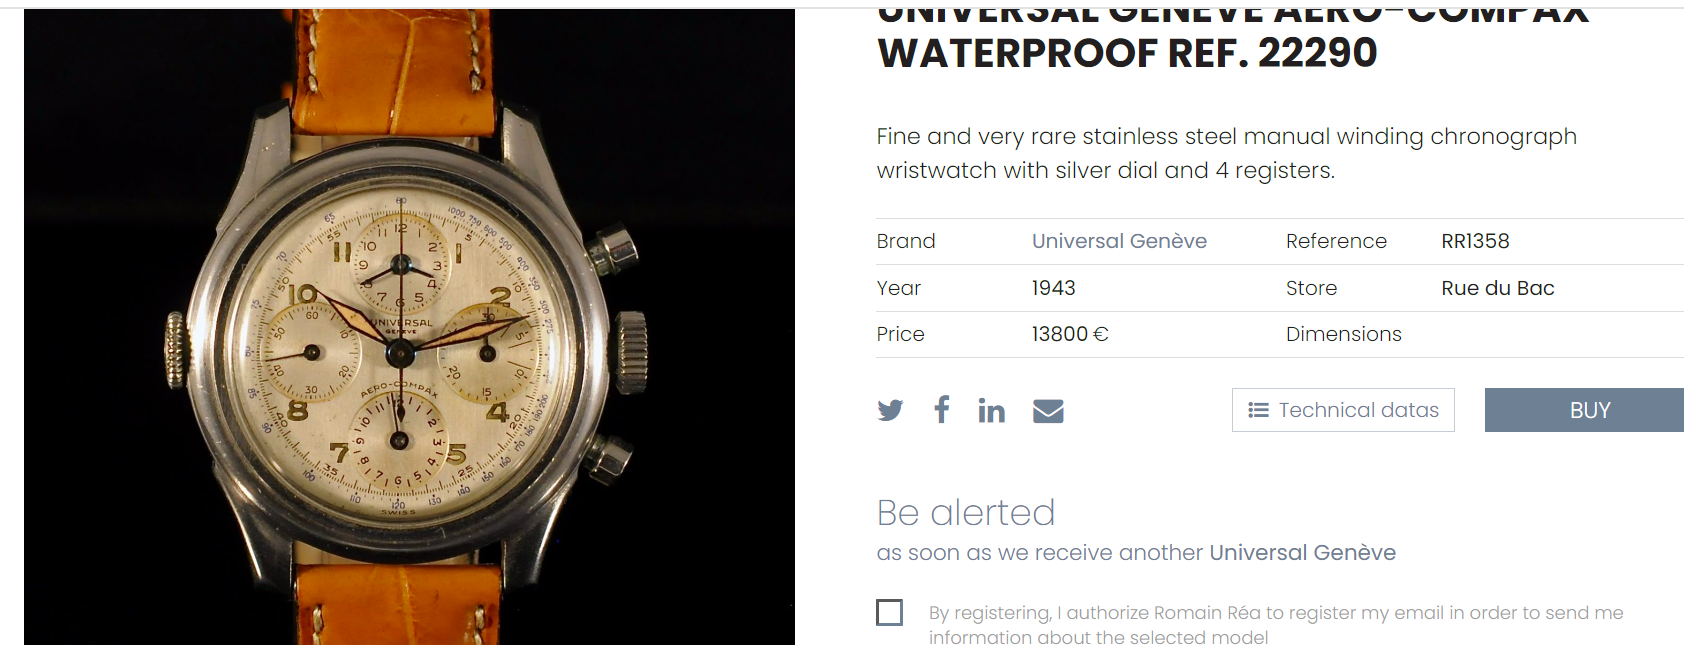
Task: Tick the email registration authorization checkbox
Action: [x=889, y=612]
